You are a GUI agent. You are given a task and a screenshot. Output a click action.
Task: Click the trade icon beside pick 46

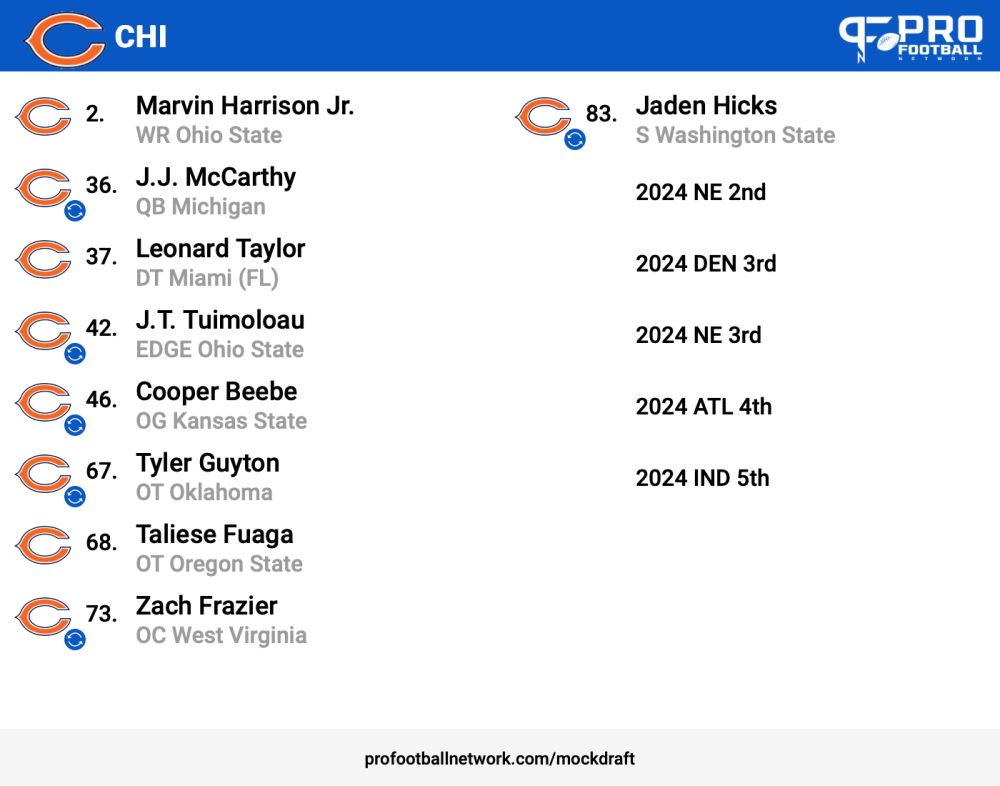(x=75, y=425)
